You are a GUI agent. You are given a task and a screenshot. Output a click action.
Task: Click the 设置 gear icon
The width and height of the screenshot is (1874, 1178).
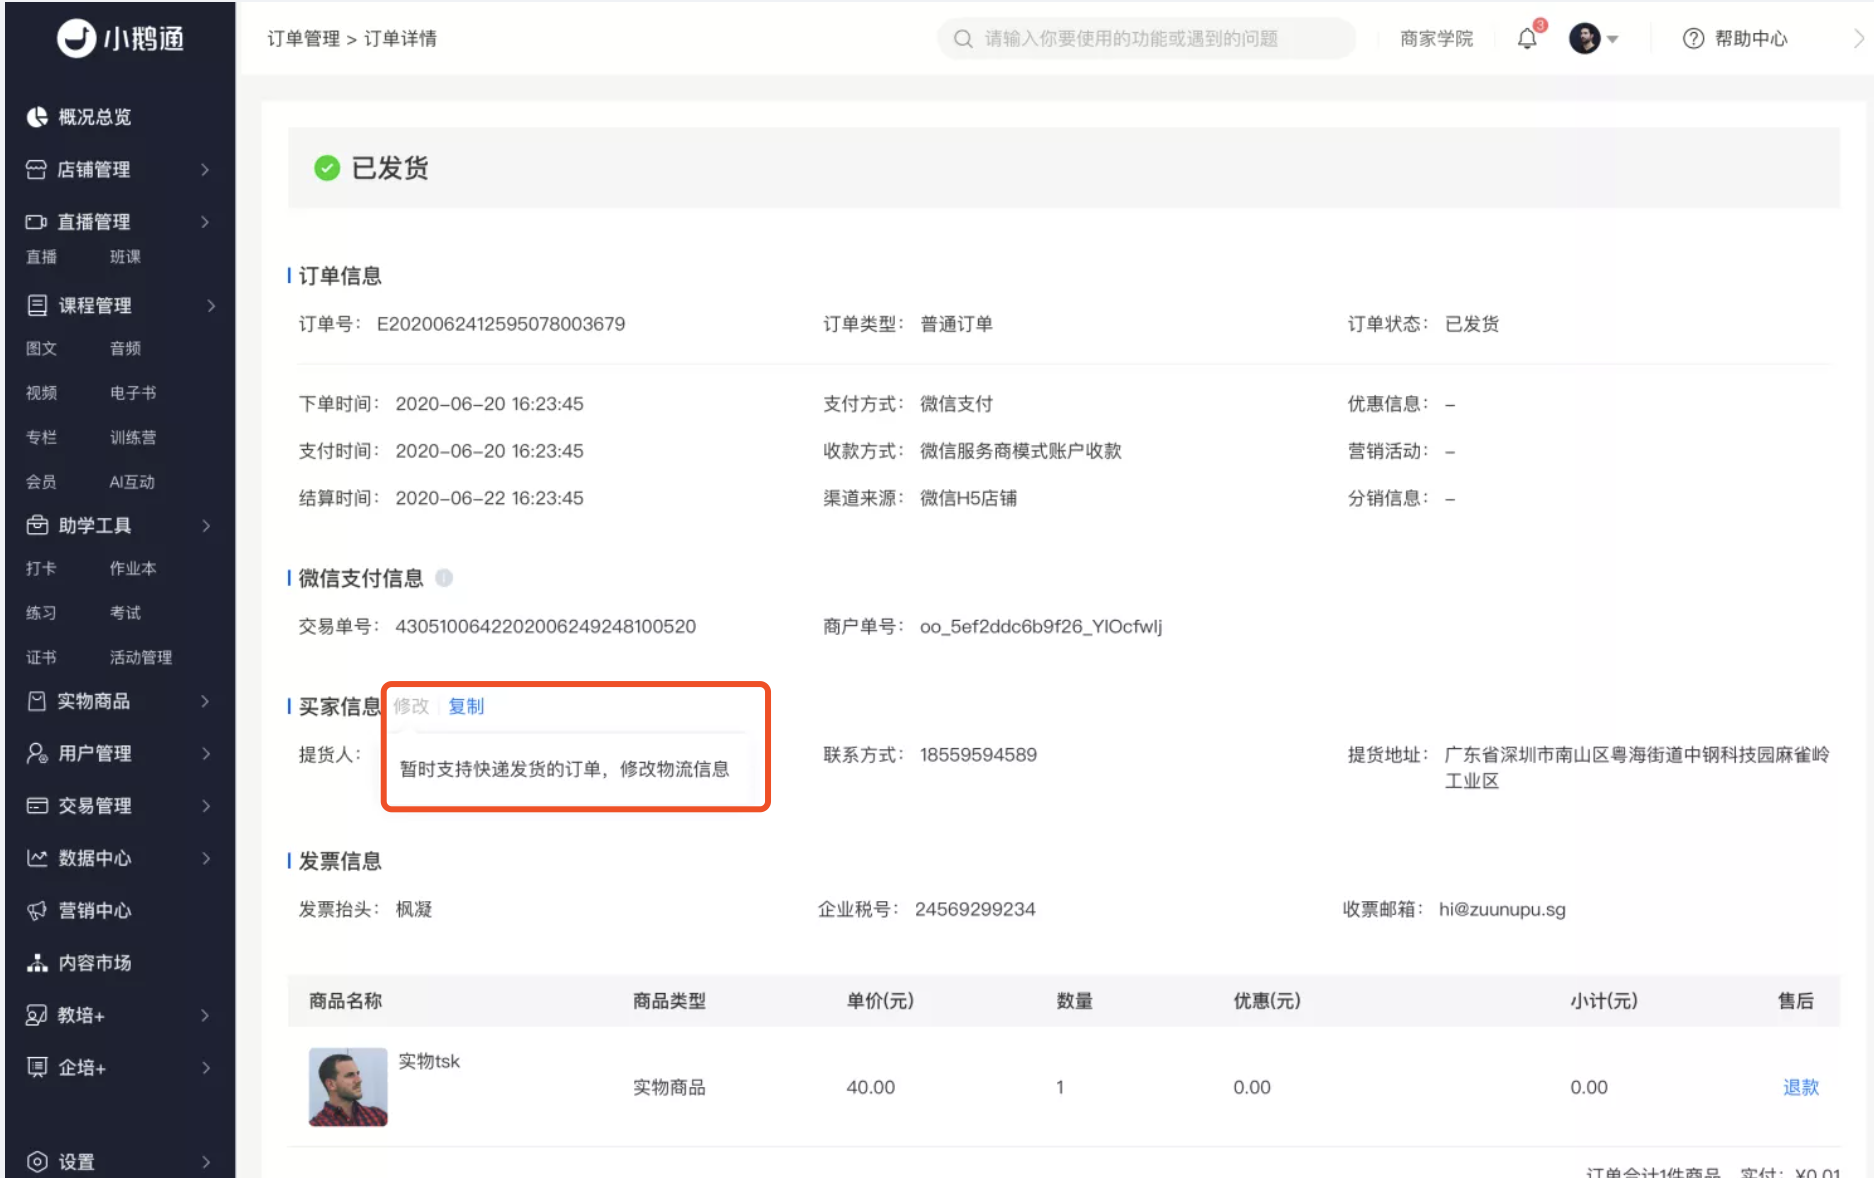tap(37, 1161)
